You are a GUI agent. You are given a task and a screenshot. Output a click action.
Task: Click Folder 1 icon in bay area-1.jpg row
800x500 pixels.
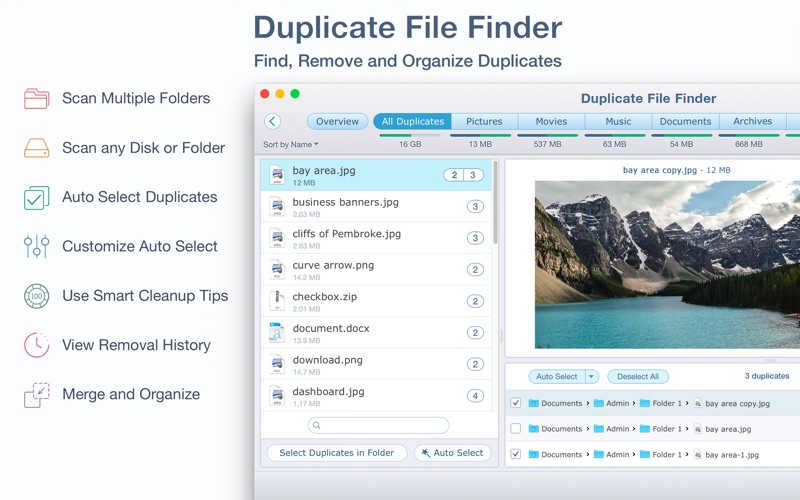(x=645, y=454)
